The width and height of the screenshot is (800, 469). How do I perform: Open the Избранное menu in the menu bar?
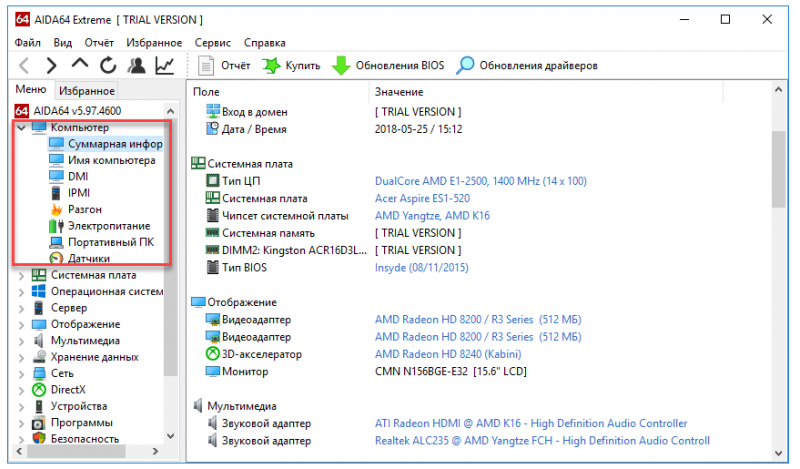pyautogui.click(x=154, y=43)
